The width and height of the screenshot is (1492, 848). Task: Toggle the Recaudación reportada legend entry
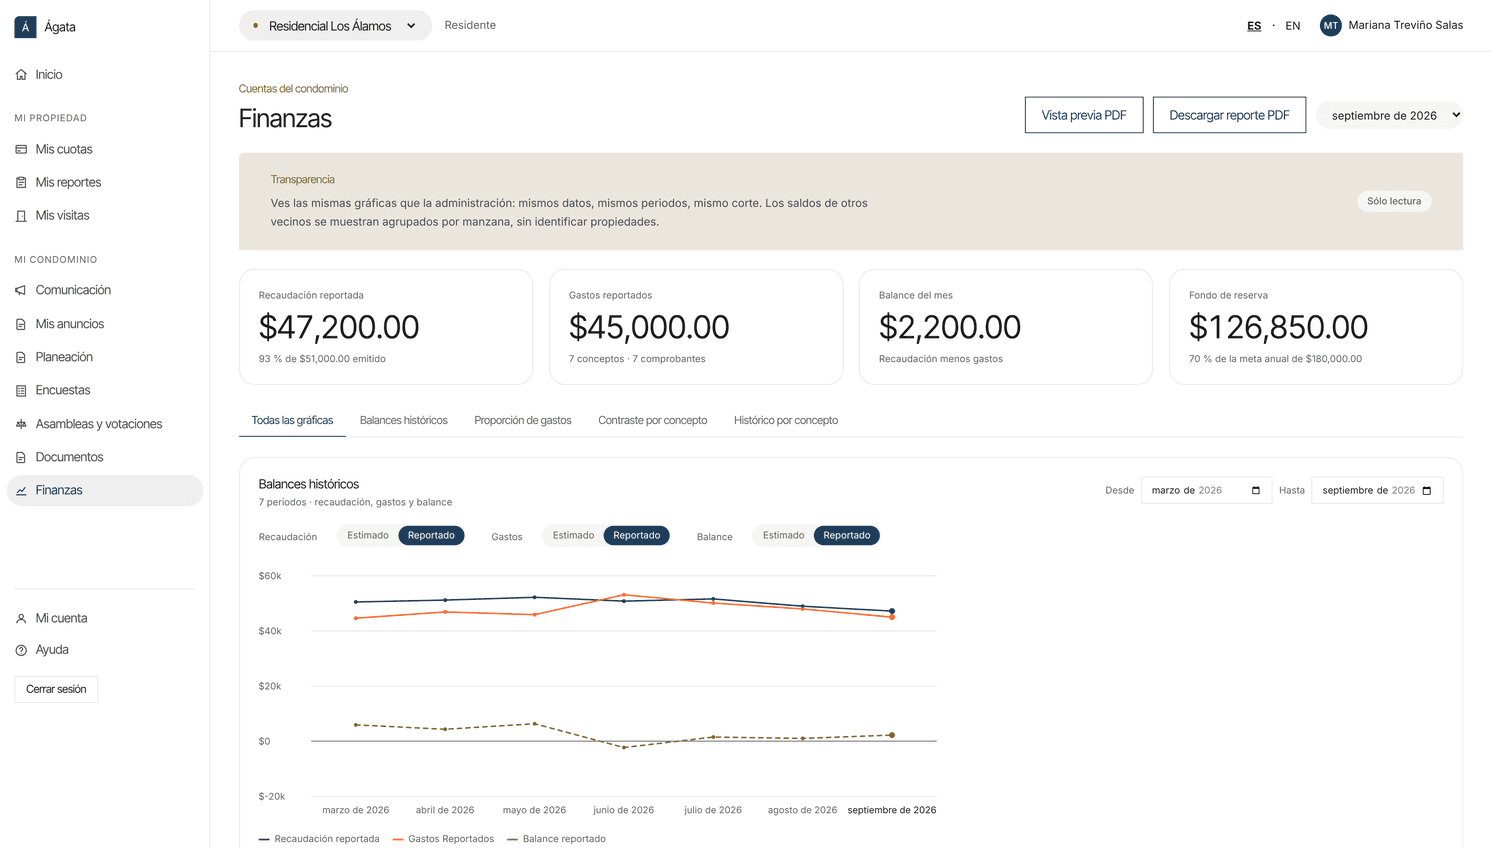[319, 839]
